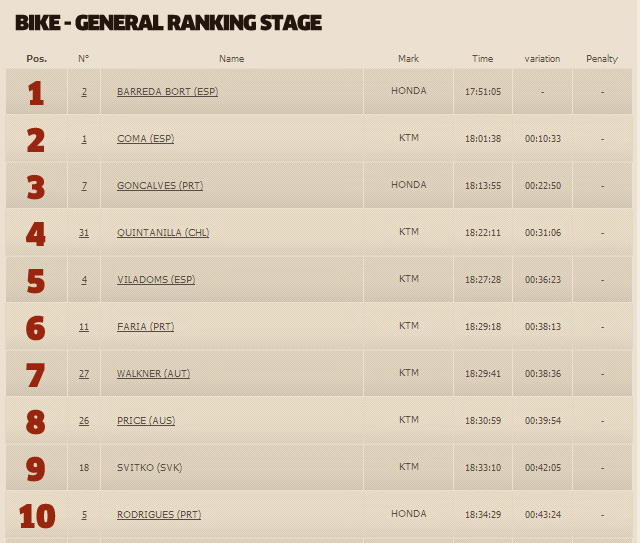640x543 pixels.
Task: Select bike number 26 link
Action: point(84,421)
